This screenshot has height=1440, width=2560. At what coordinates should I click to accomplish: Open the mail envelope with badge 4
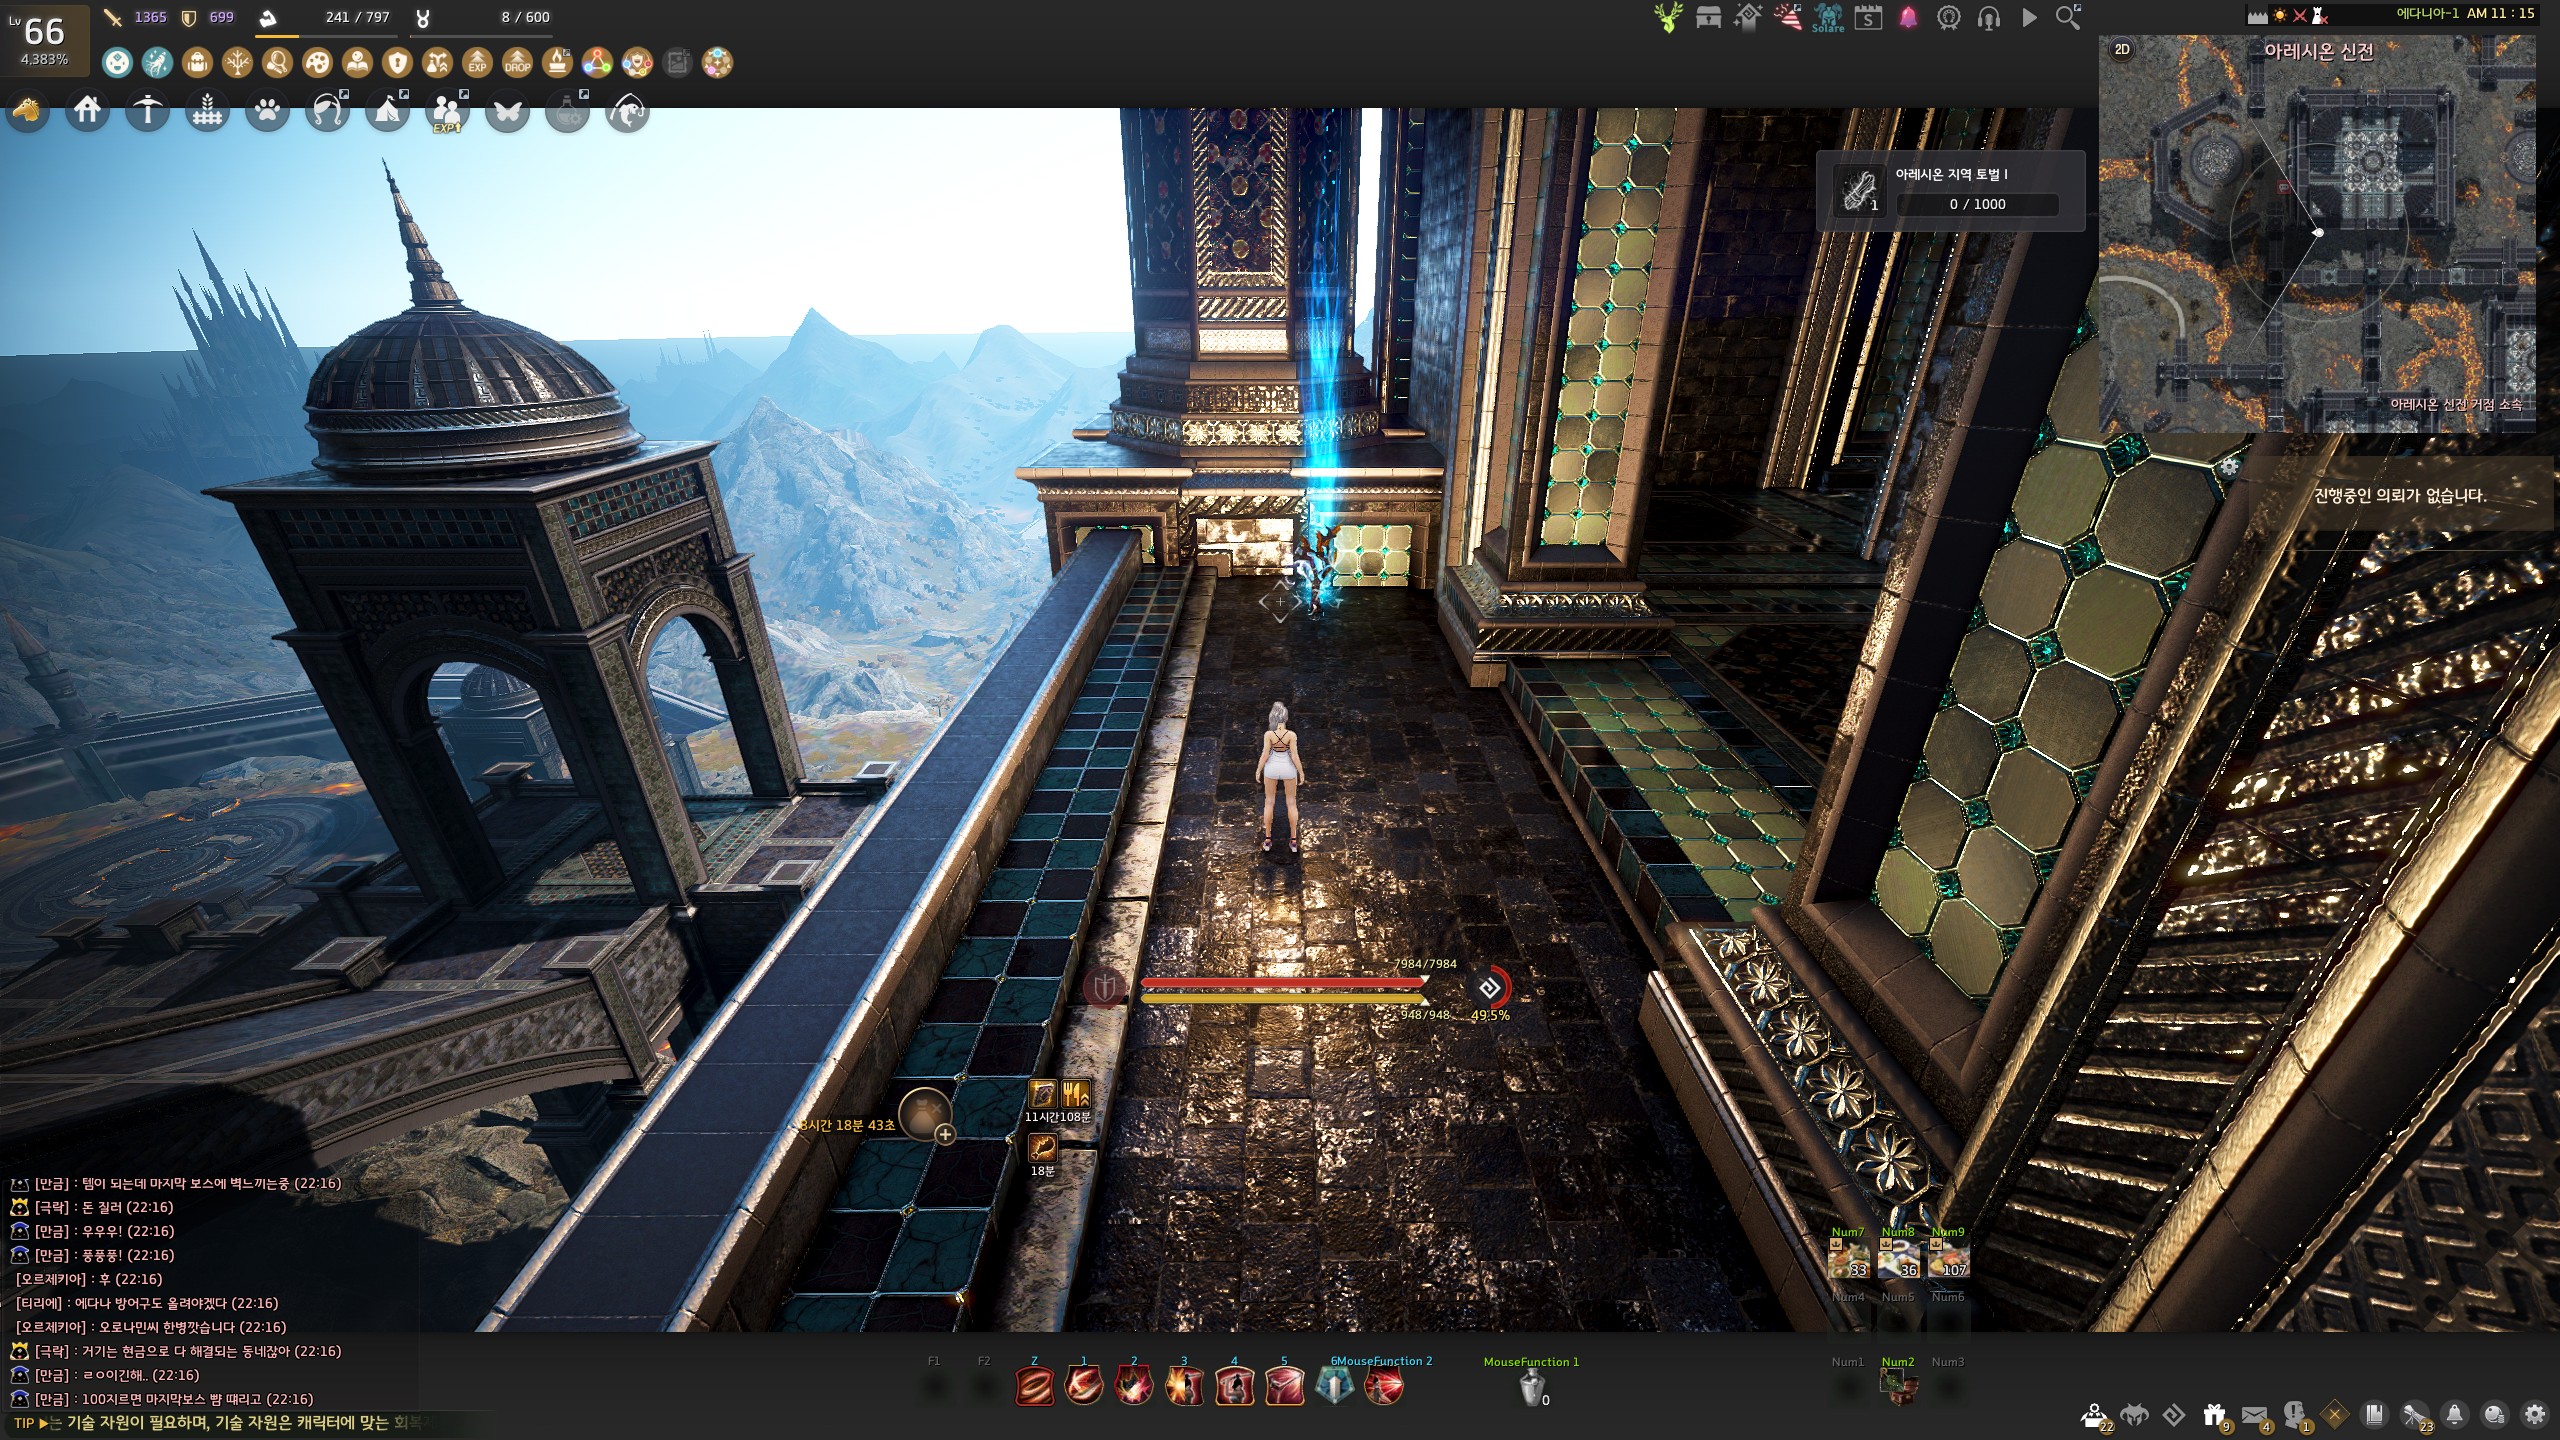click(2255, 1415)
